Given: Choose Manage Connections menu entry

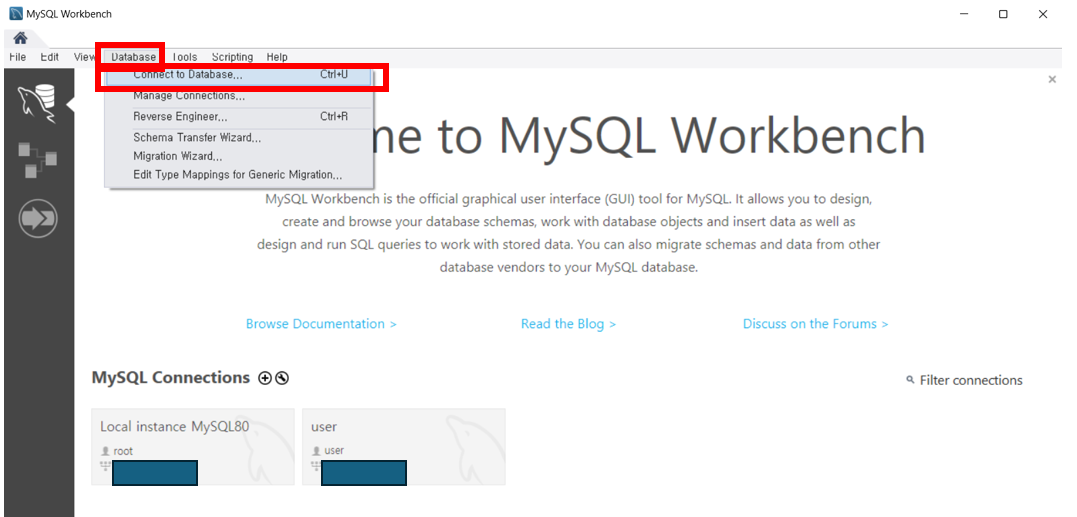Looking at the screenshot, I should 239,96.
